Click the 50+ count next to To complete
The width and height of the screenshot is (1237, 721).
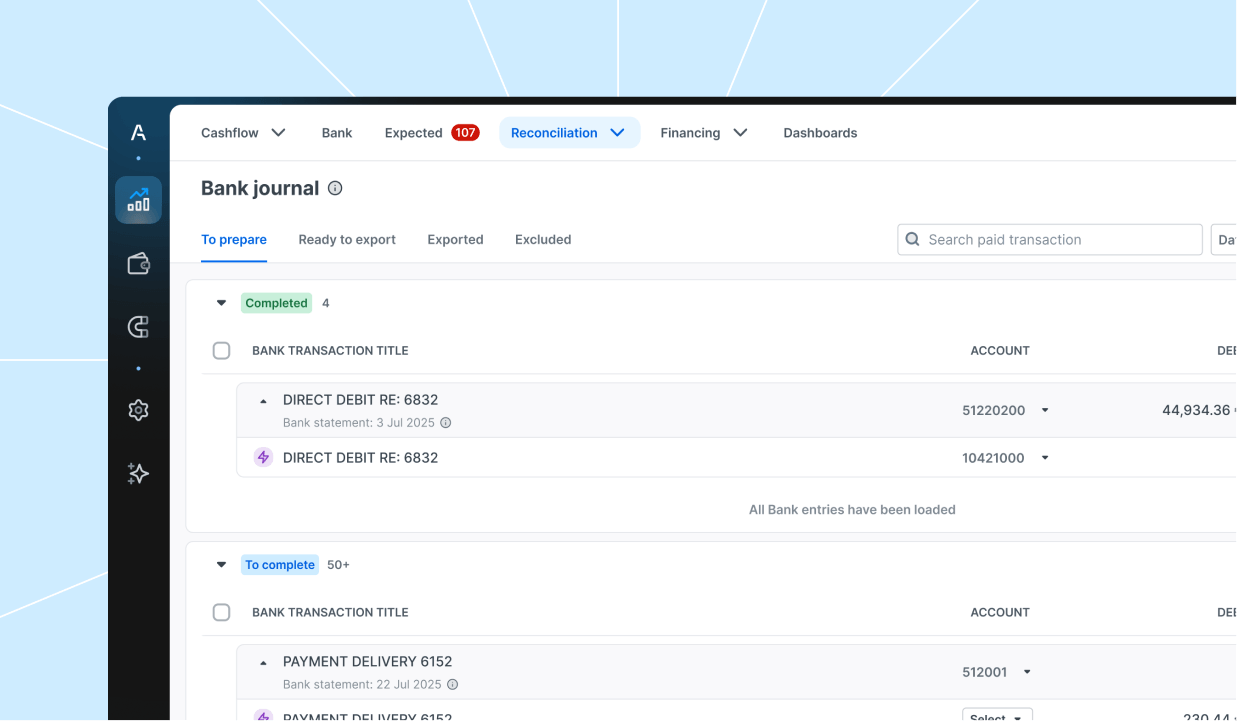tap(338, 565)
